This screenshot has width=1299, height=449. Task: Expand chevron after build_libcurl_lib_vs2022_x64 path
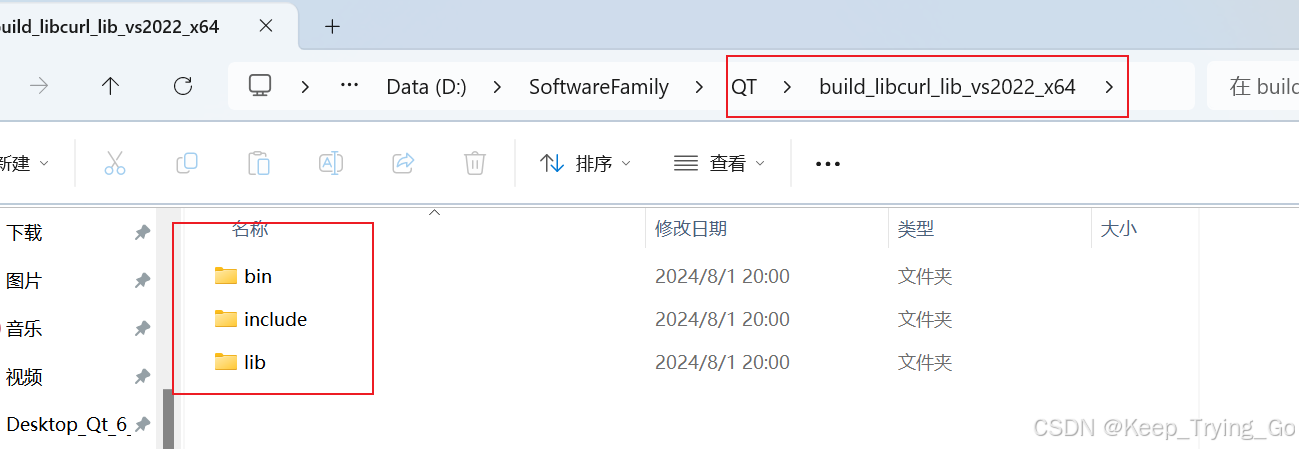click(x=1109, y=87)
